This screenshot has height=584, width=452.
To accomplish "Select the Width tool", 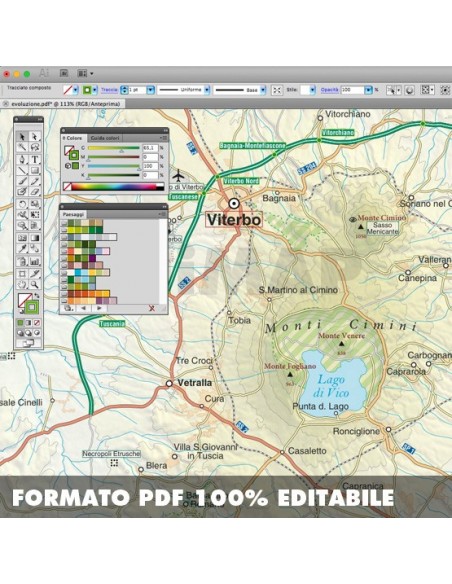I will [22, 215].
